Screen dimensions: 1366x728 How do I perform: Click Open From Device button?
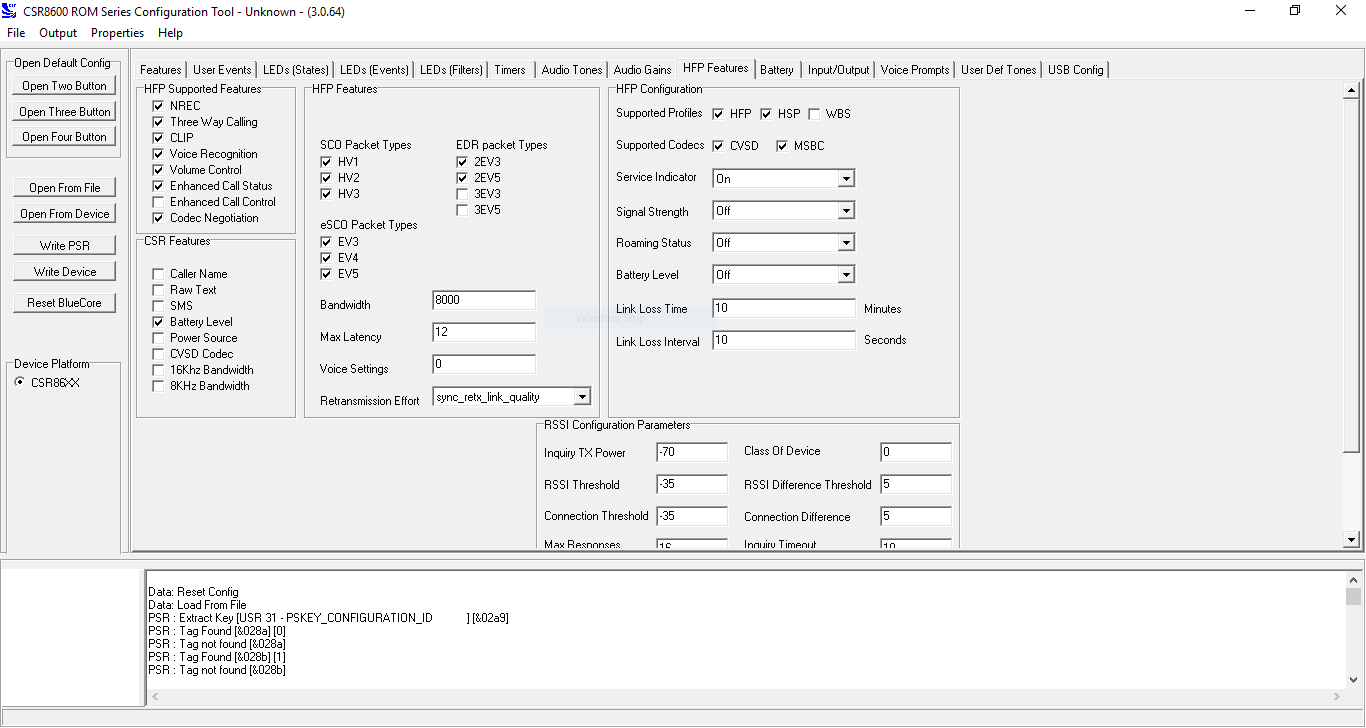pos(64,214)
